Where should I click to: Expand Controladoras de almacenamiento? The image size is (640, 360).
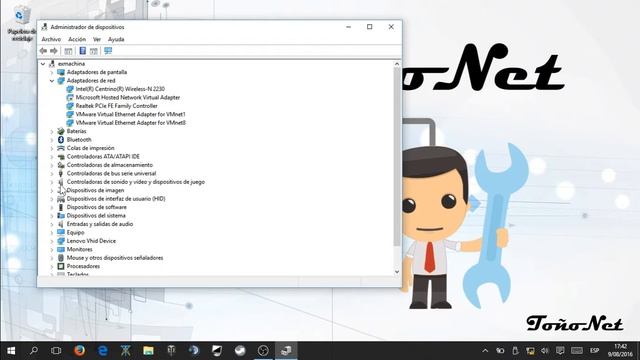(x=52, y=165)
